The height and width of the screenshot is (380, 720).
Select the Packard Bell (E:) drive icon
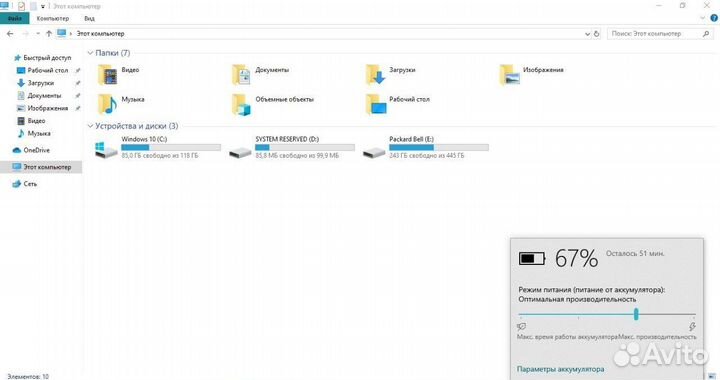(374, 152)
